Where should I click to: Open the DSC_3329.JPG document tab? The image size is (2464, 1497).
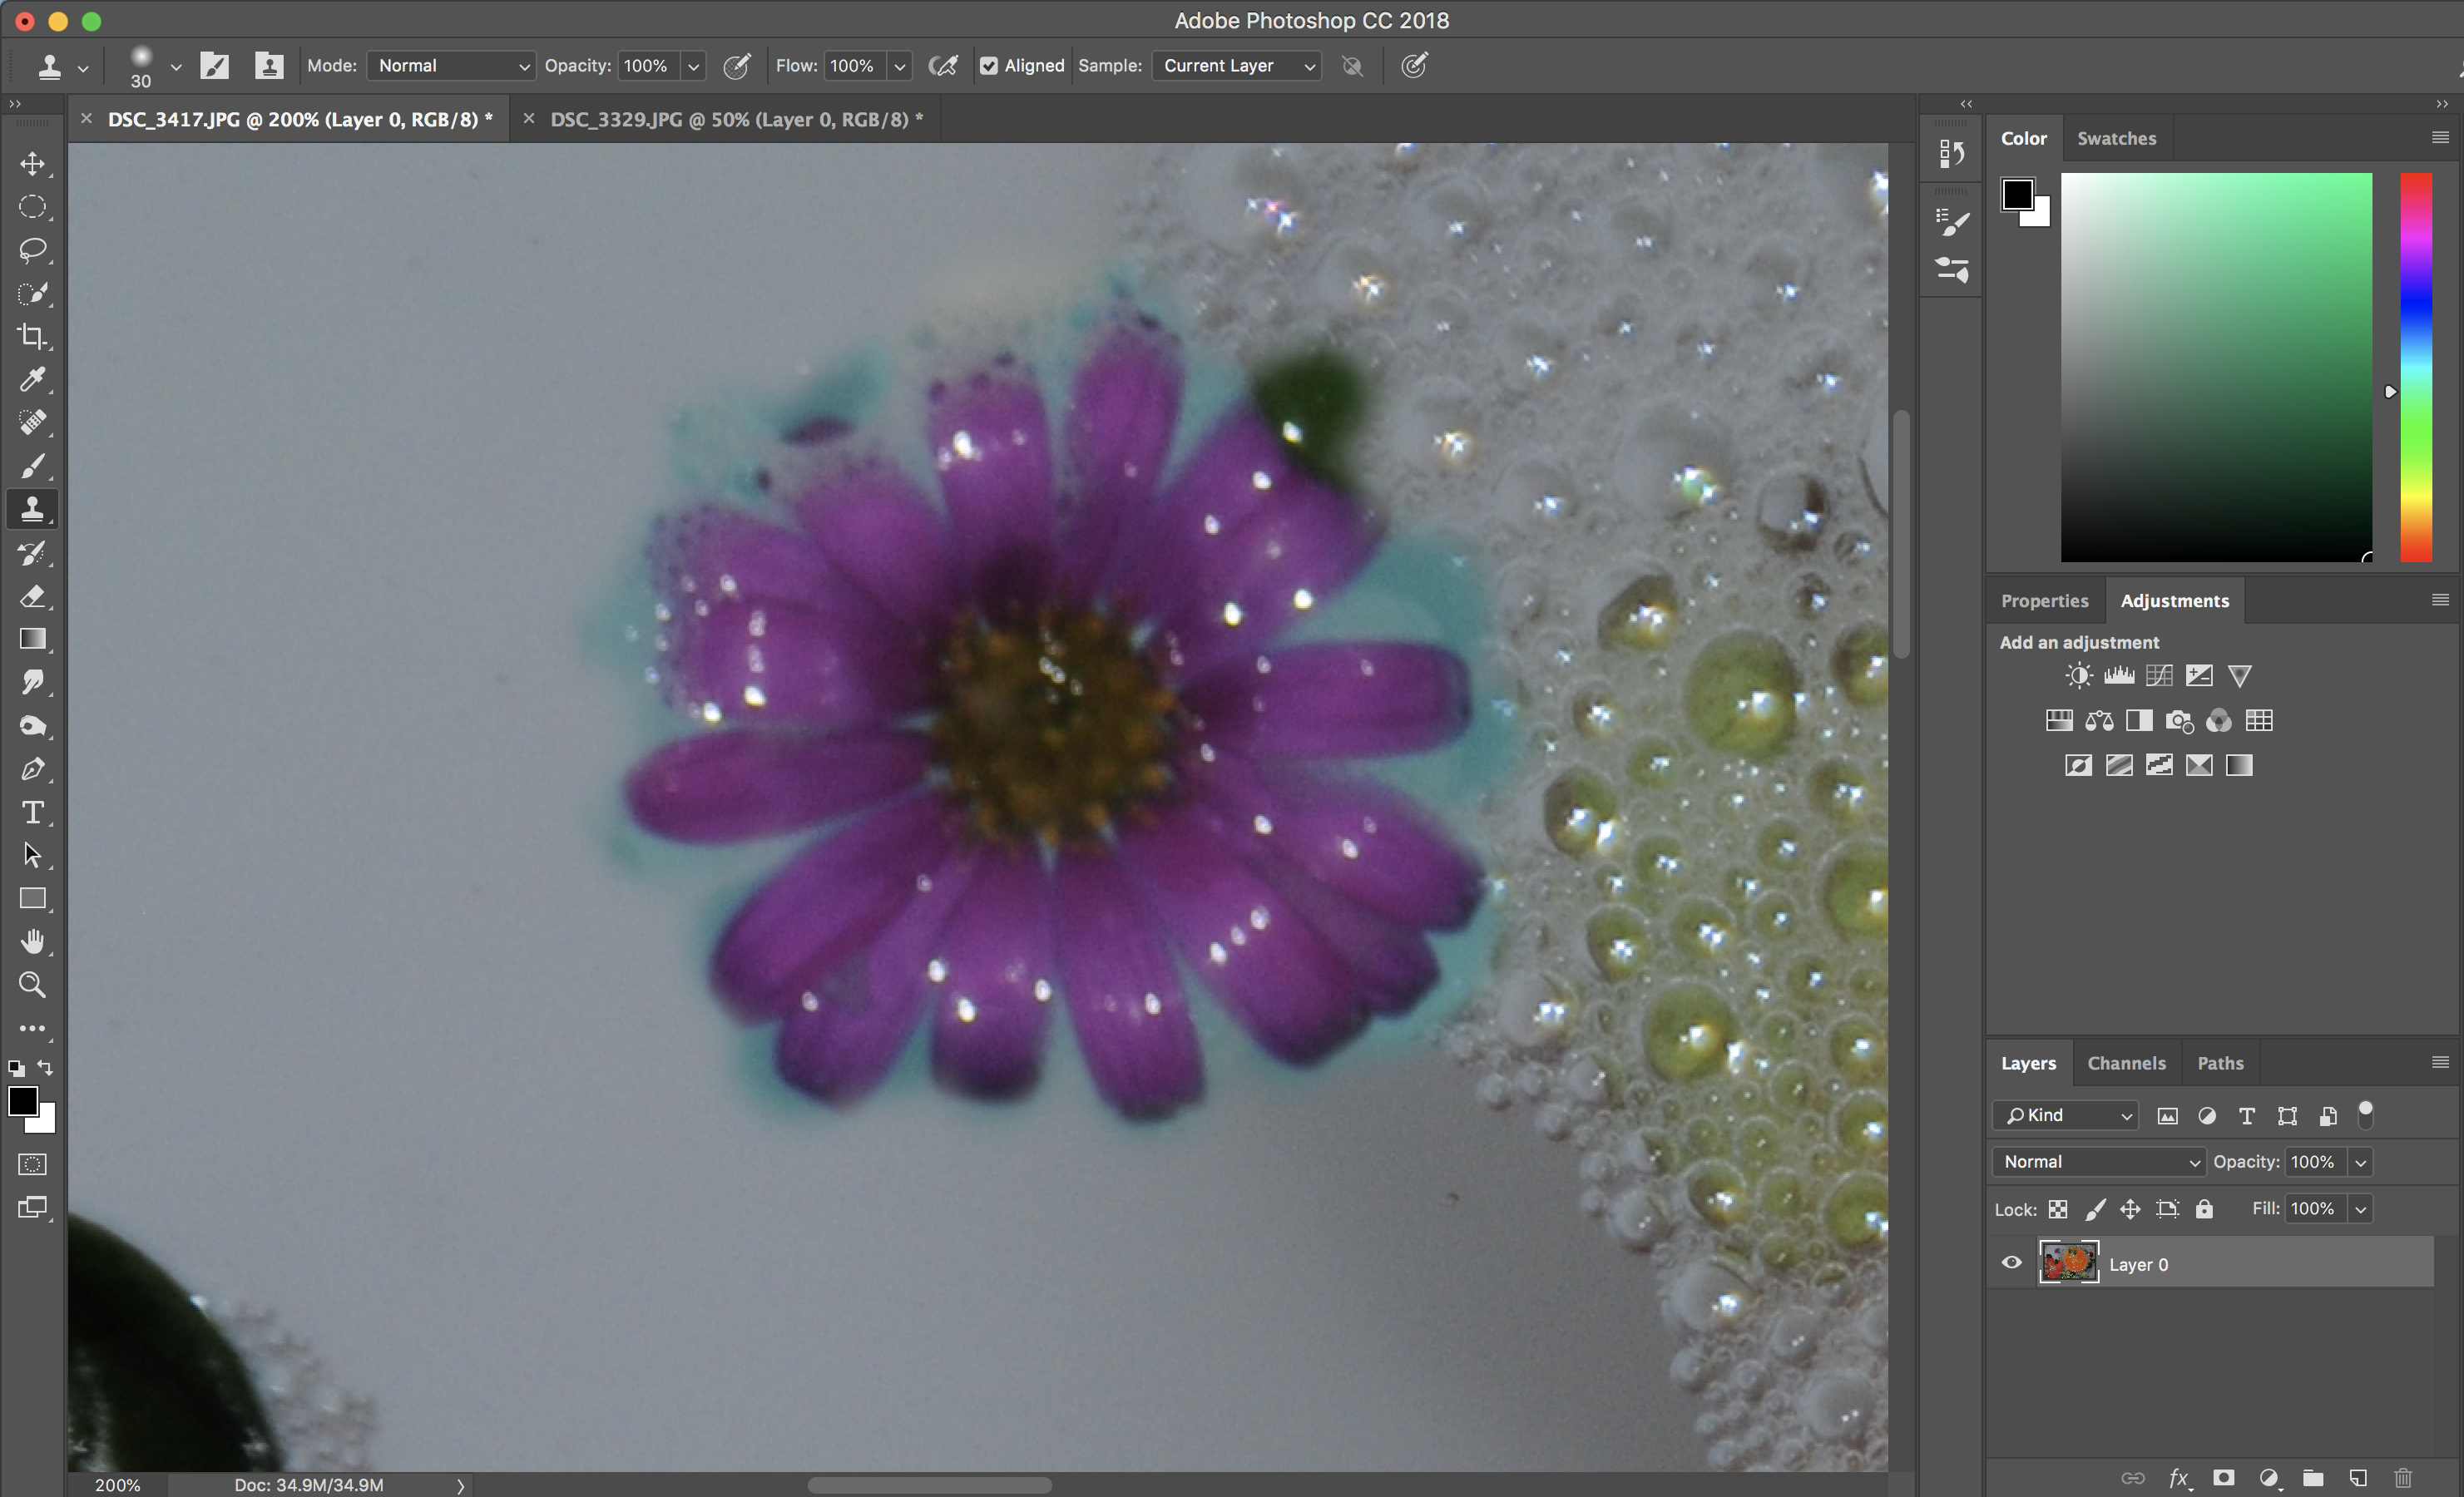[735, 119]
